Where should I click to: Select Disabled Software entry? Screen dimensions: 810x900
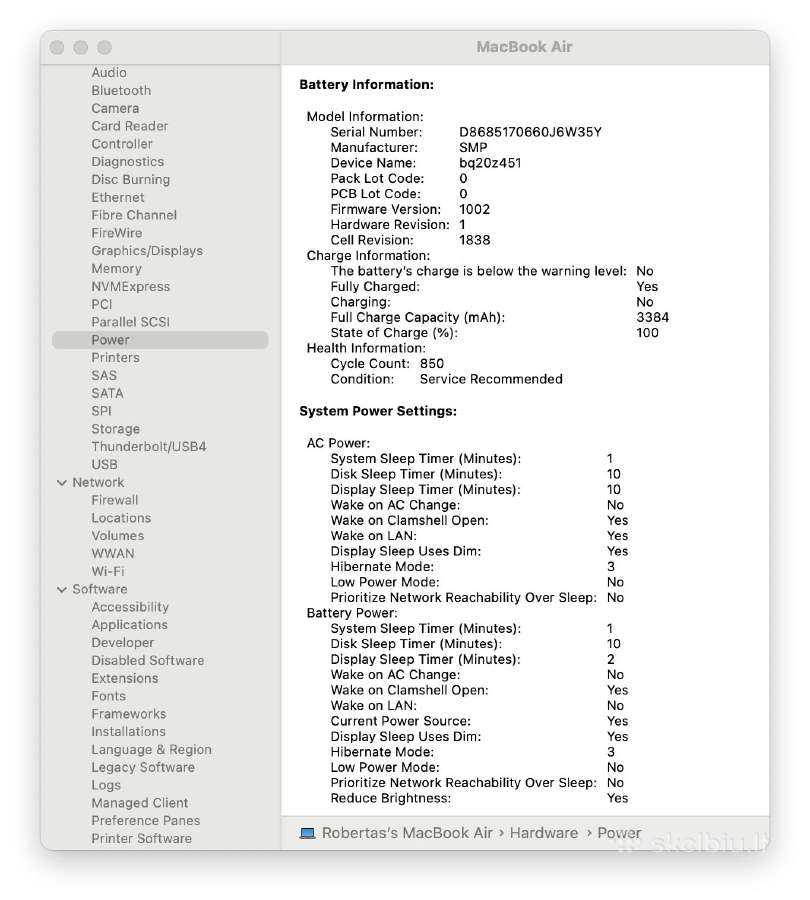click(x=148, y=661)
